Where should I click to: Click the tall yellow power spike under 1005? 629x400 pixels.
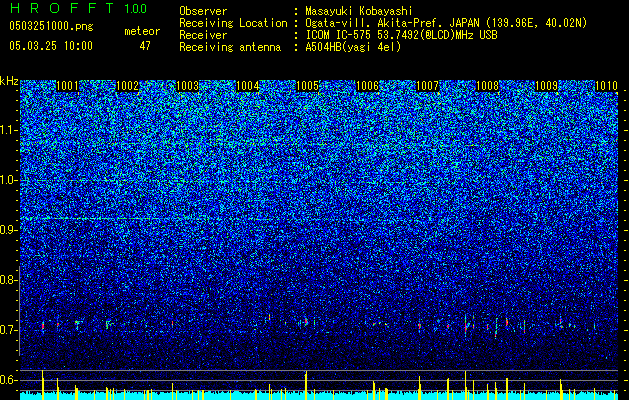click(x=306, y=385)
